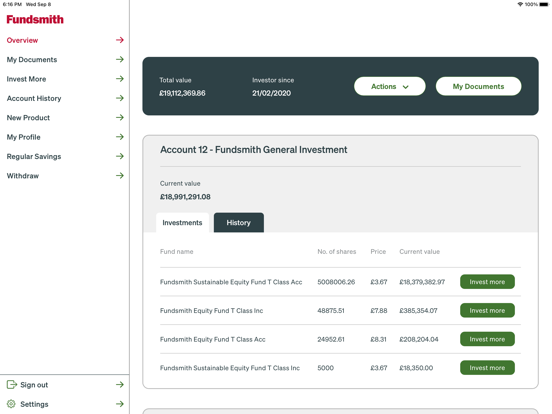The height and width of the screenshot is (414, 552).
Task: Switch to the History tab
Action: pyautogui.click(x=239, y=222)
